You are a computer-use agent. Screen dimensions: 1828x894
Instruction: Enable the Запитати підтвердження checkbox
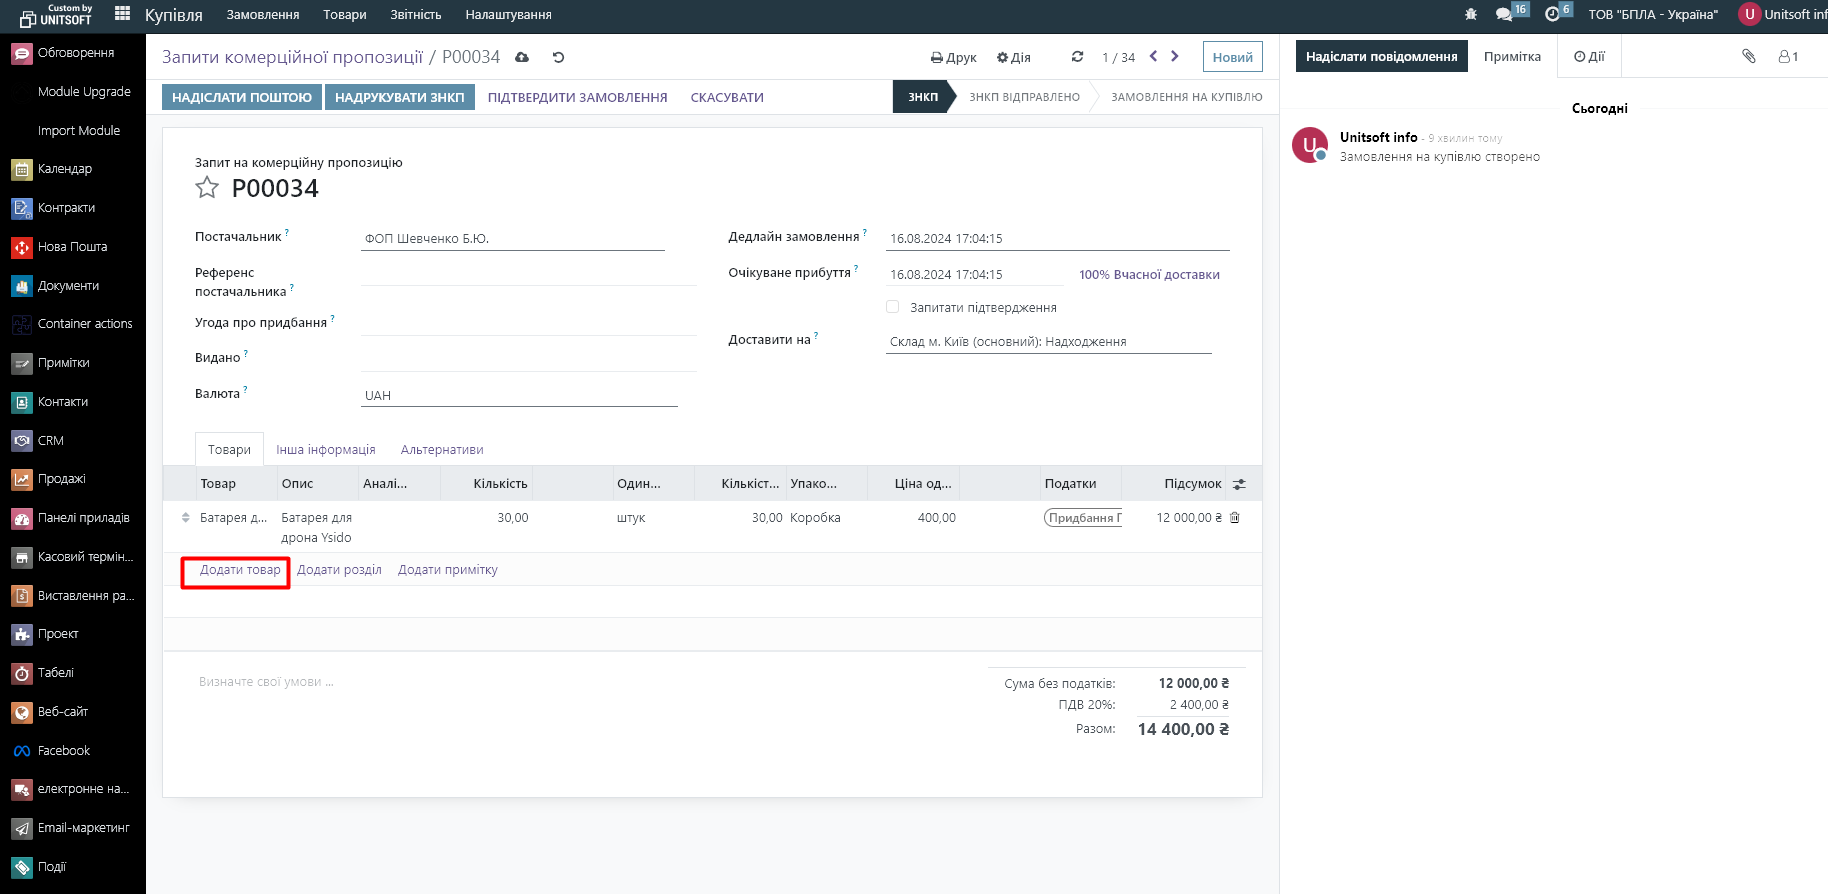(892, 307)
